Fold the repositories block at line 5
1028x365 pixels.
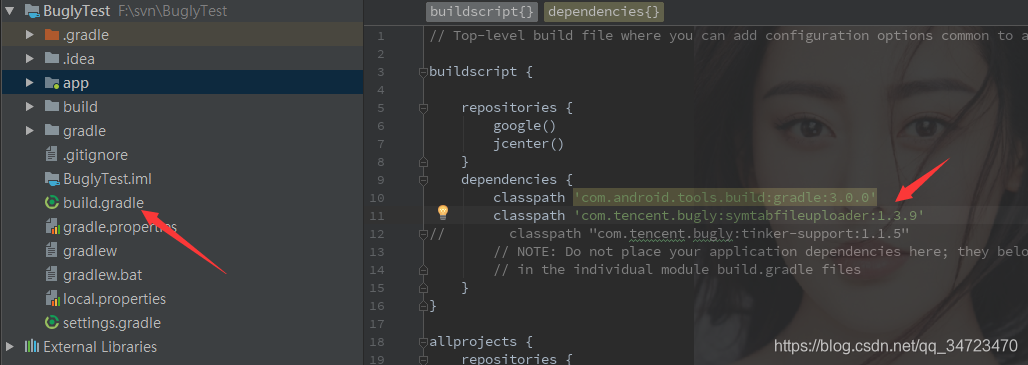point(424,107)
